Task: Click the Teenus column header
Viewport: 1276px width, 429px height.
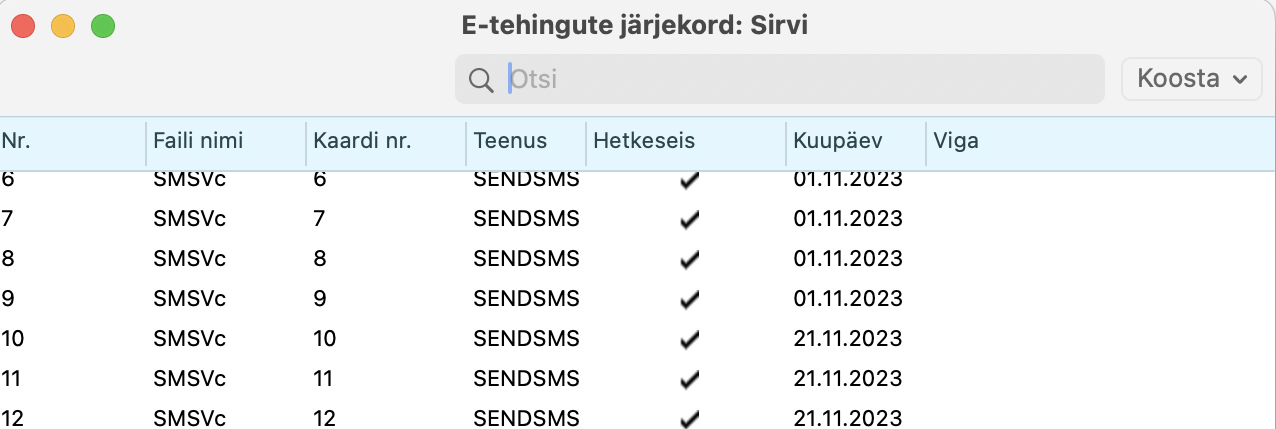Action: (x=511, y=141)
